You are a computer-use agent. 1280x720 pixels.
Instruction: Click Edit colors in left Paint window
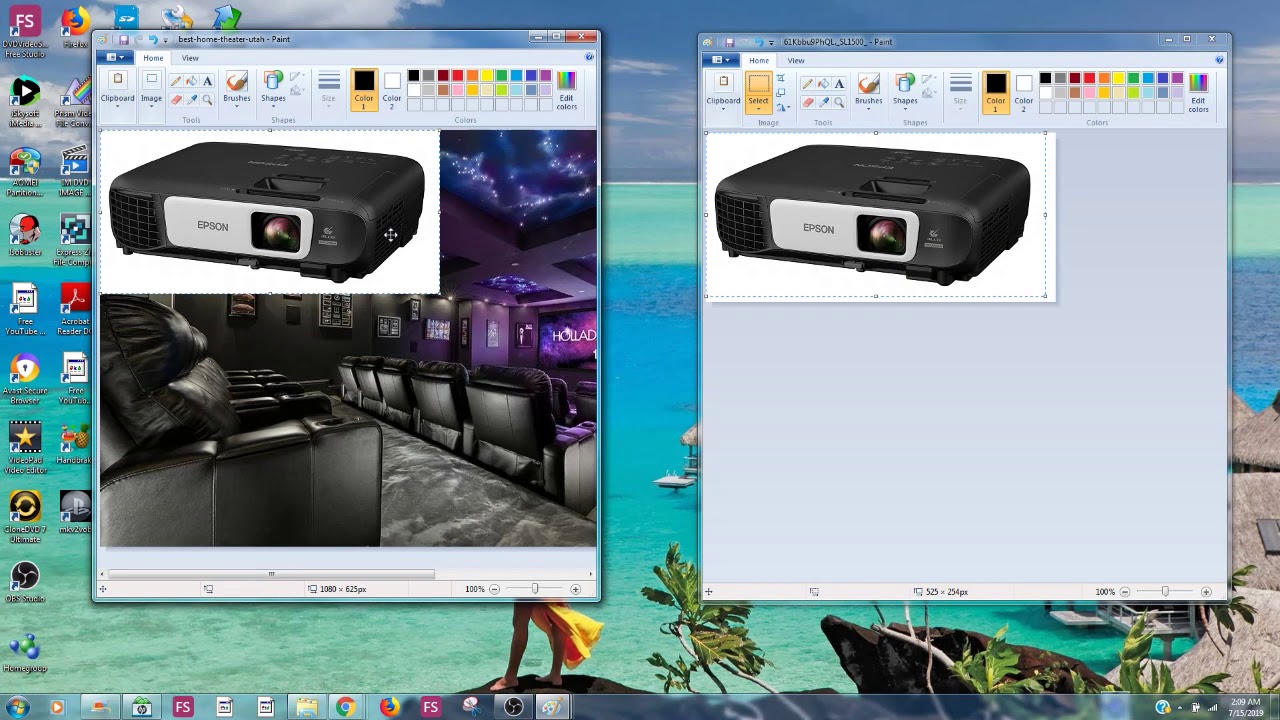tap(566, 91)
